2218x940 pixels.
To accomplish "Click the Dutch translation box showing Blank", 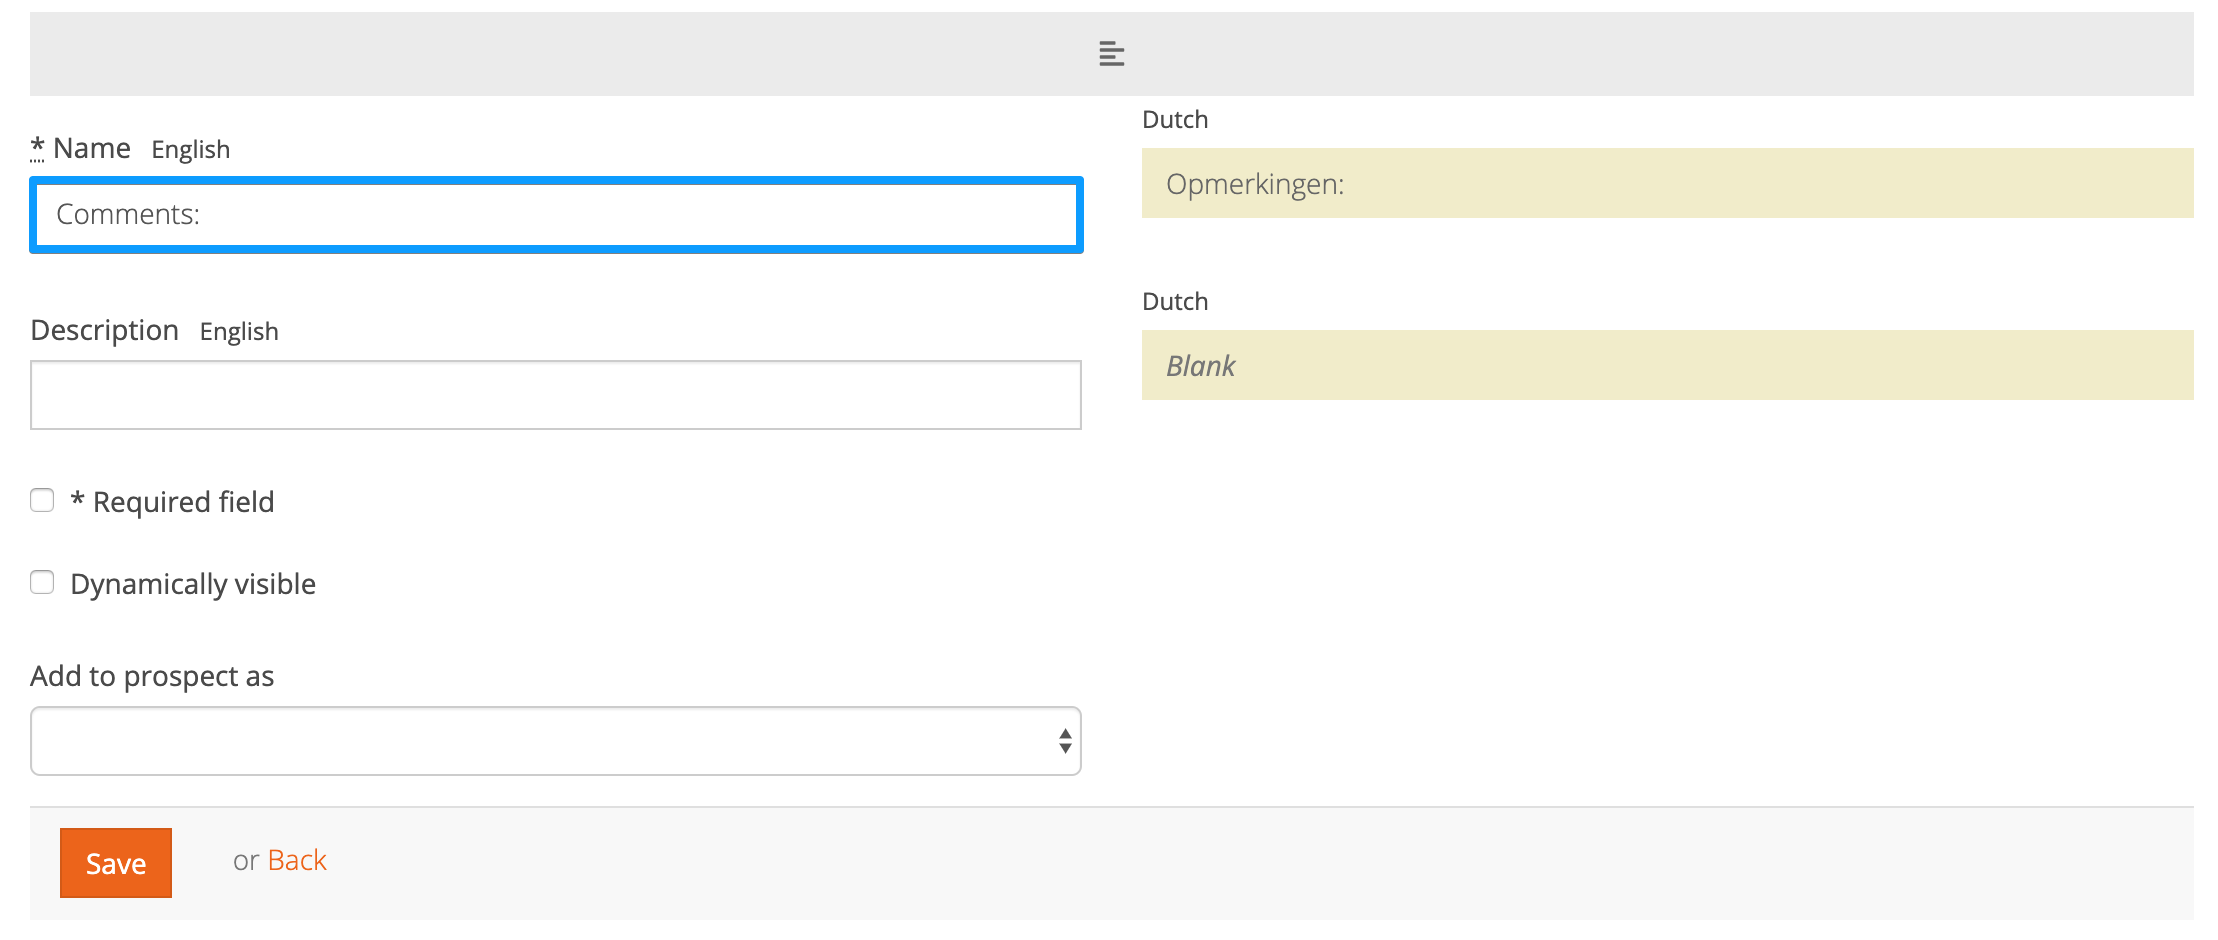I will tap(1667, 366).
